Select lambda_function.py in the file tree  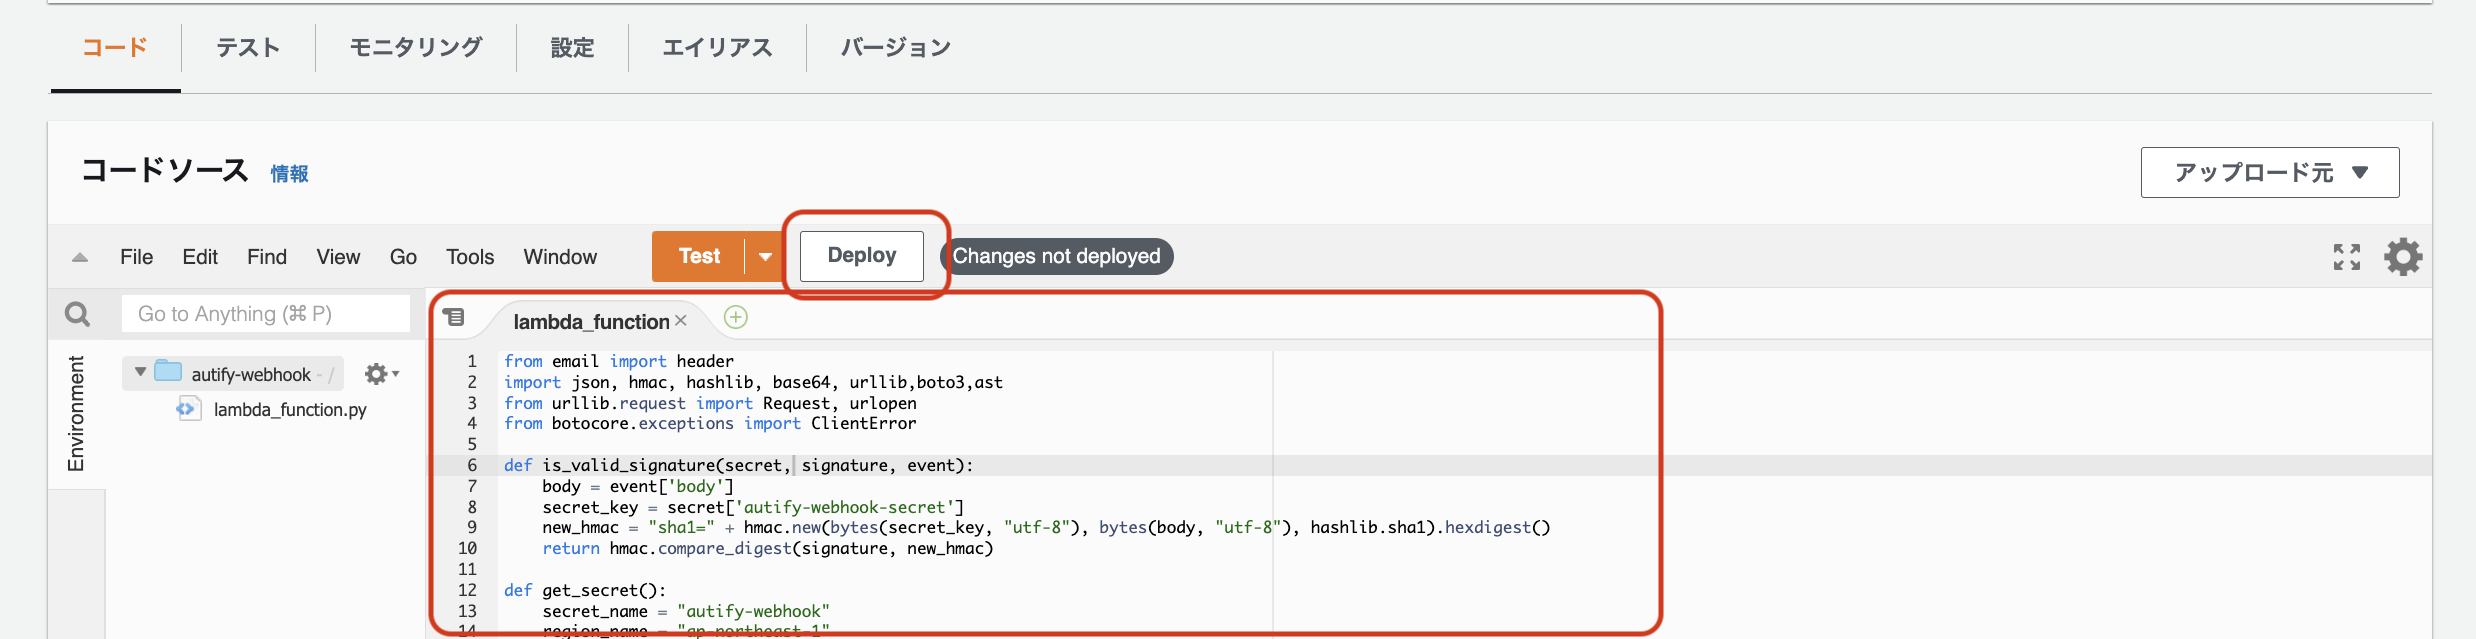[290, 409]
